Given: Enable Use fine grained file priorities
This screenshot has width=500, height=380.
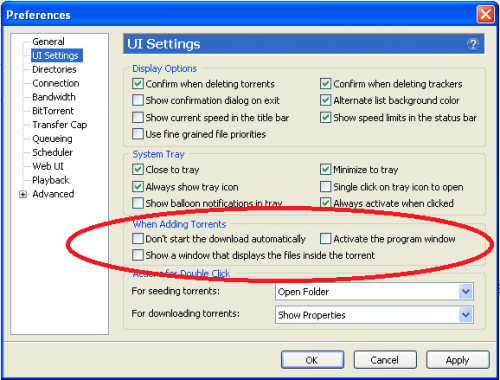Looking at the screenshot, I should click(x=138, y=134).
